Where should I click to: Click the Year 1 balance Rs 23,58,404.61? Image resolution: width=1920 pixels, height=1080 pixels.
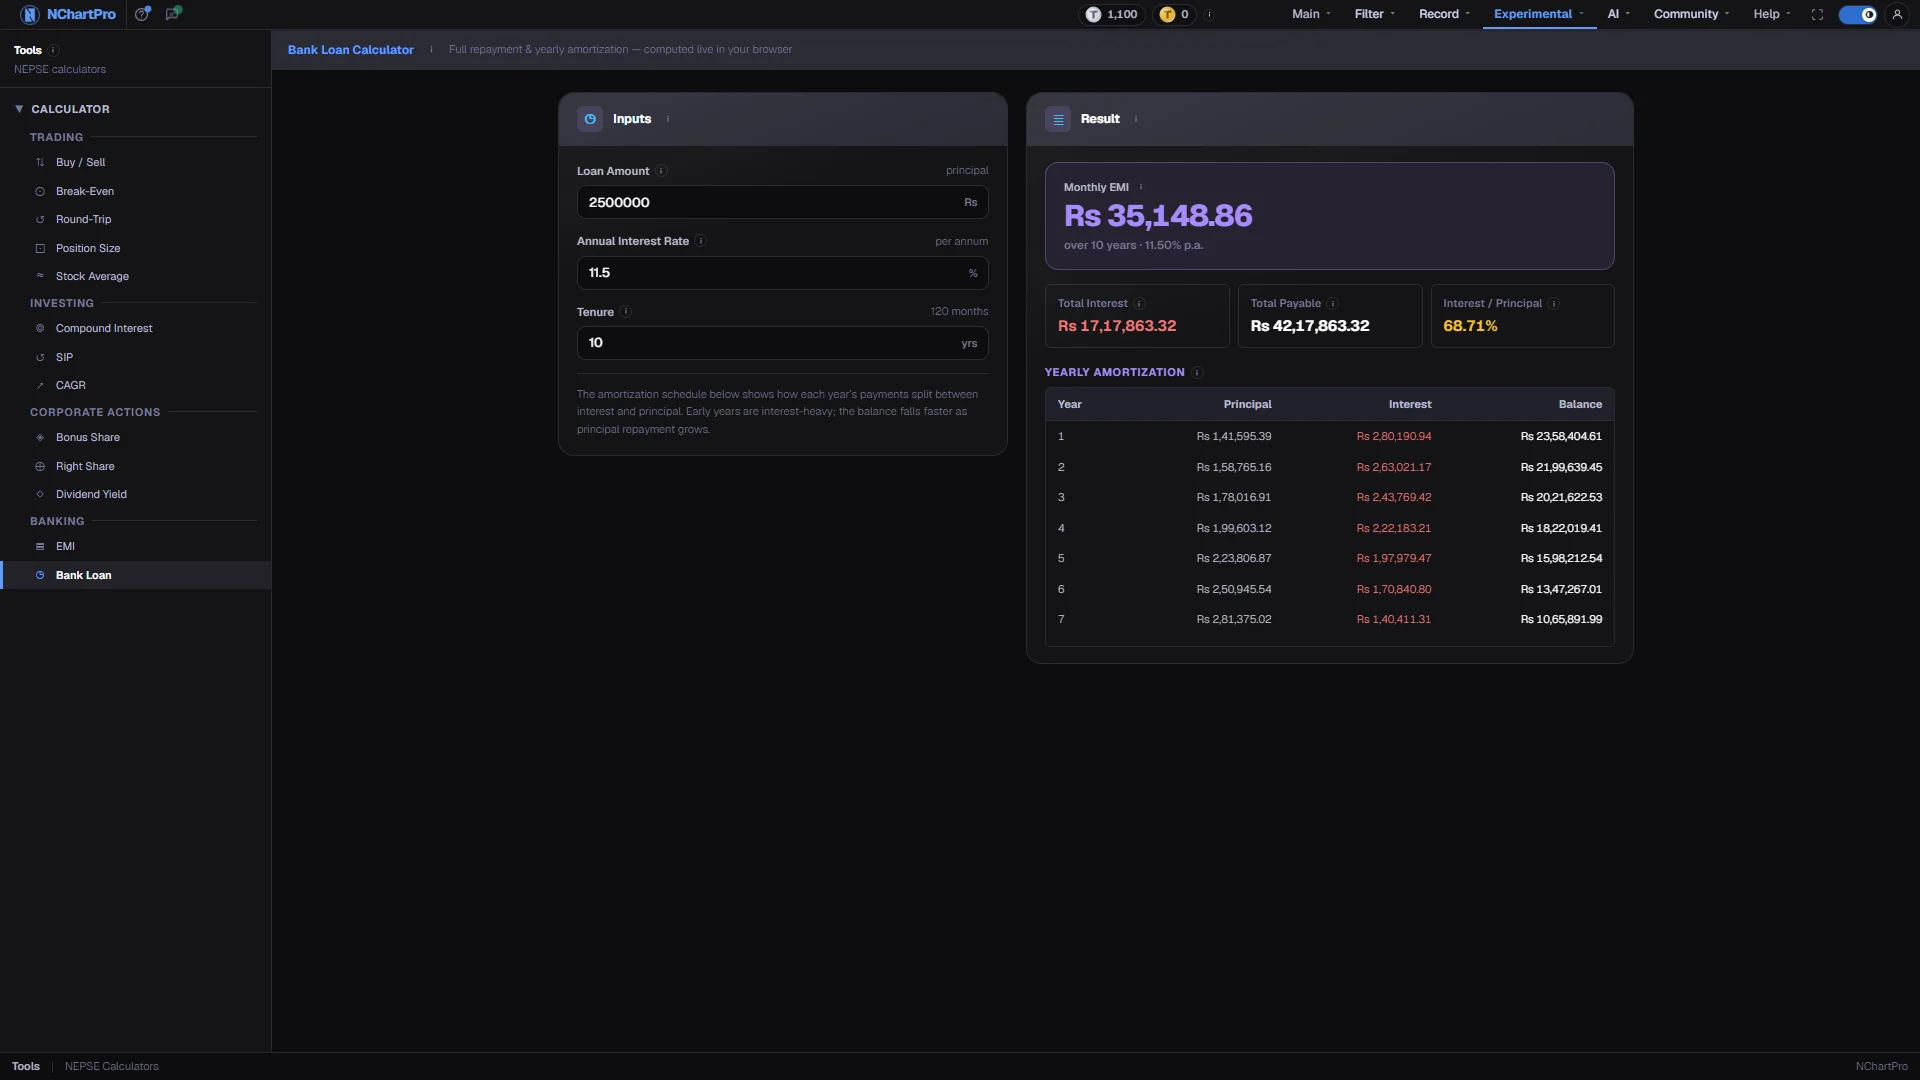(x=1561, y=436)
